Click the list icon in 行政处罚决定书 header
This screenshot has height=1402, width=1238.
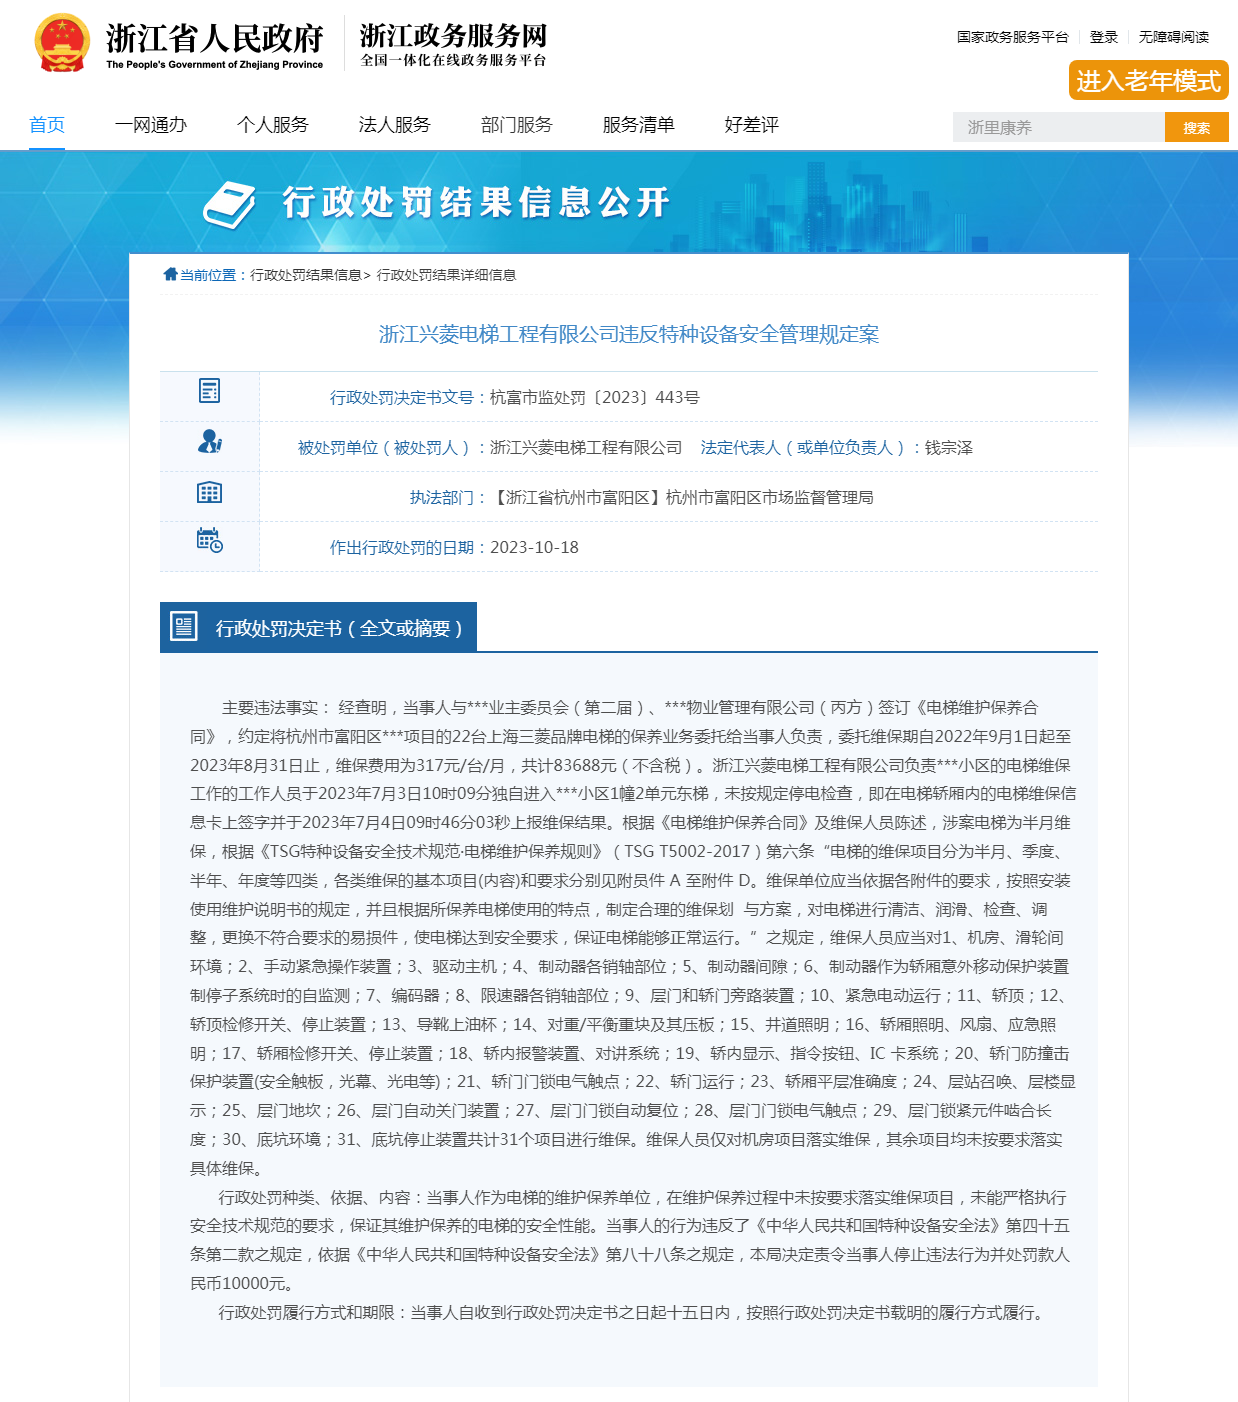point(184,627)
